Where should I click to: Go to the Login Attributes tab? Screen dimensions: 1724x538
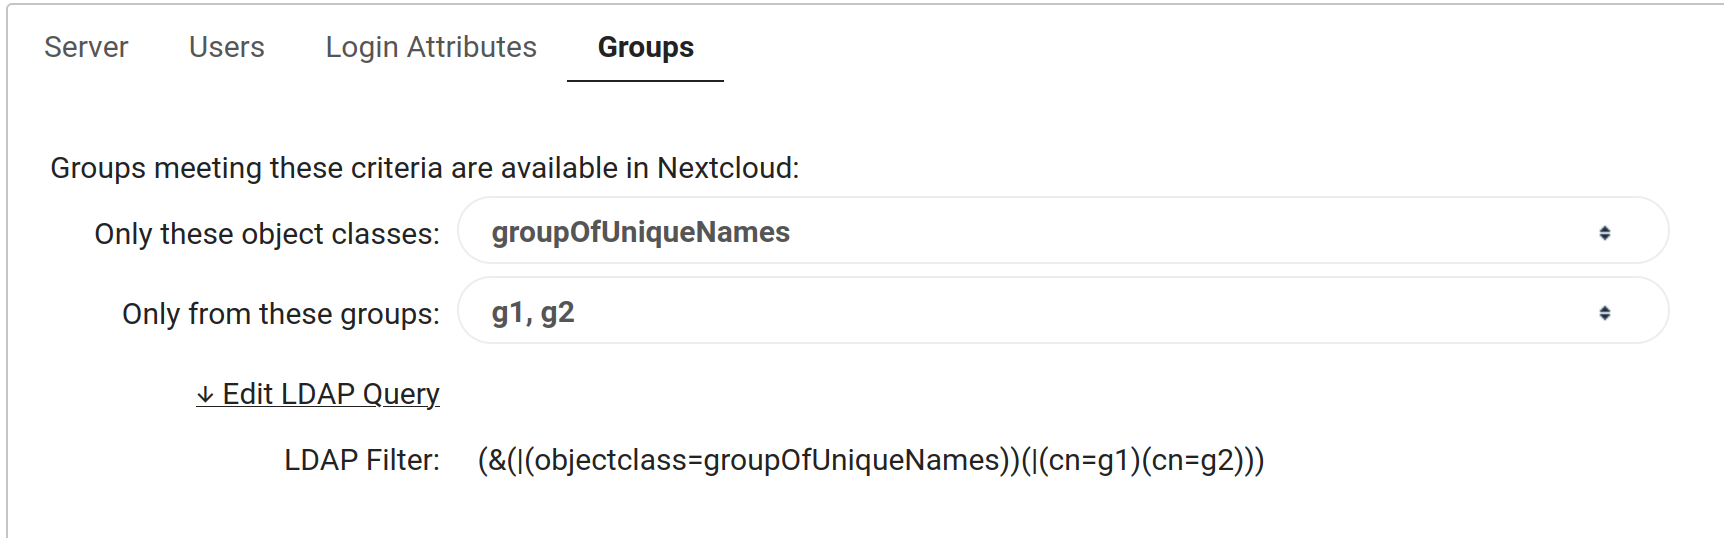tap(431, 47)
